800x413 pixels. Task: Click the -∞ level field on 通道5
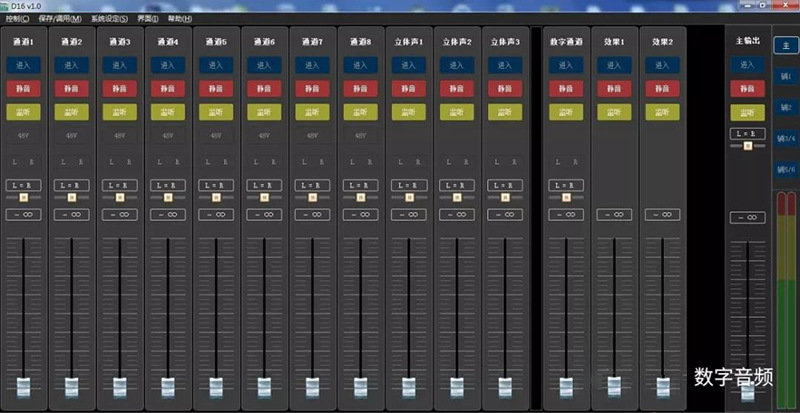[x=216, y=214]
